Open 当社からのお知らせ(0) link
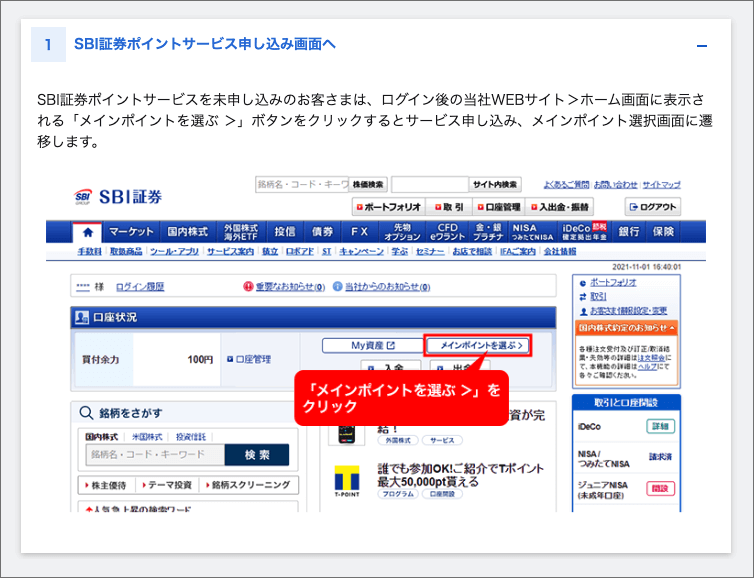Image resolution: width=754 pixels, height=578 pixels. [x=387, y=287]
